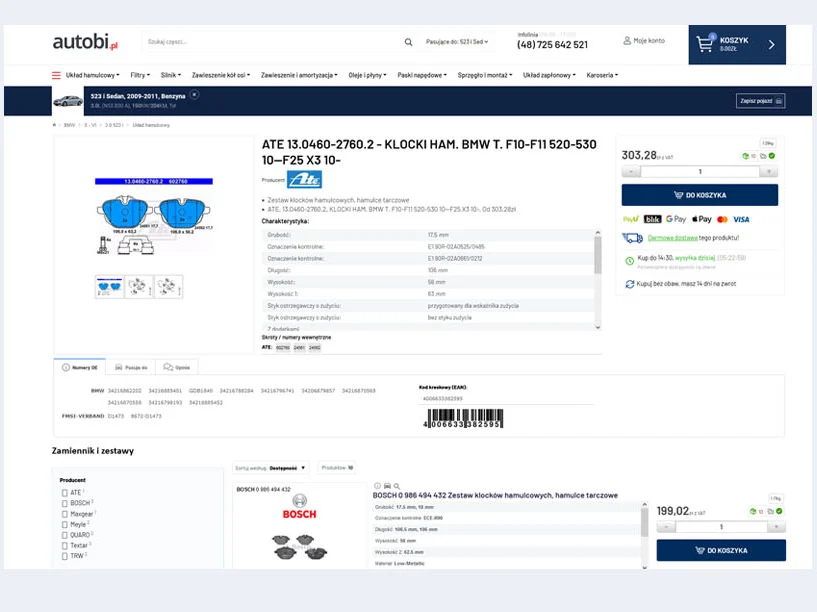Click the ATE manufacturer logo

[304, 179]
